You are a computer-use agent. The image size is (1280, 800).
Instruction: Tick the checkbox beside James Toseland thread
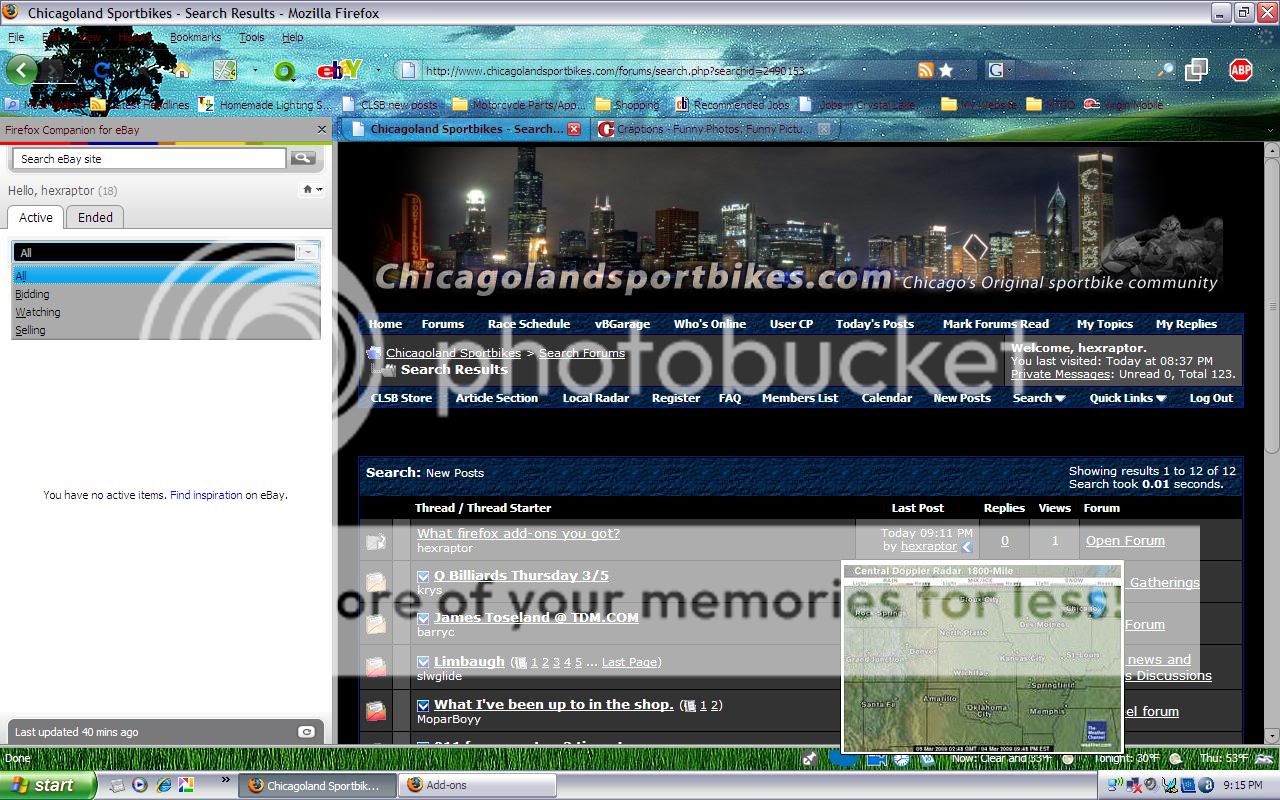423,618
